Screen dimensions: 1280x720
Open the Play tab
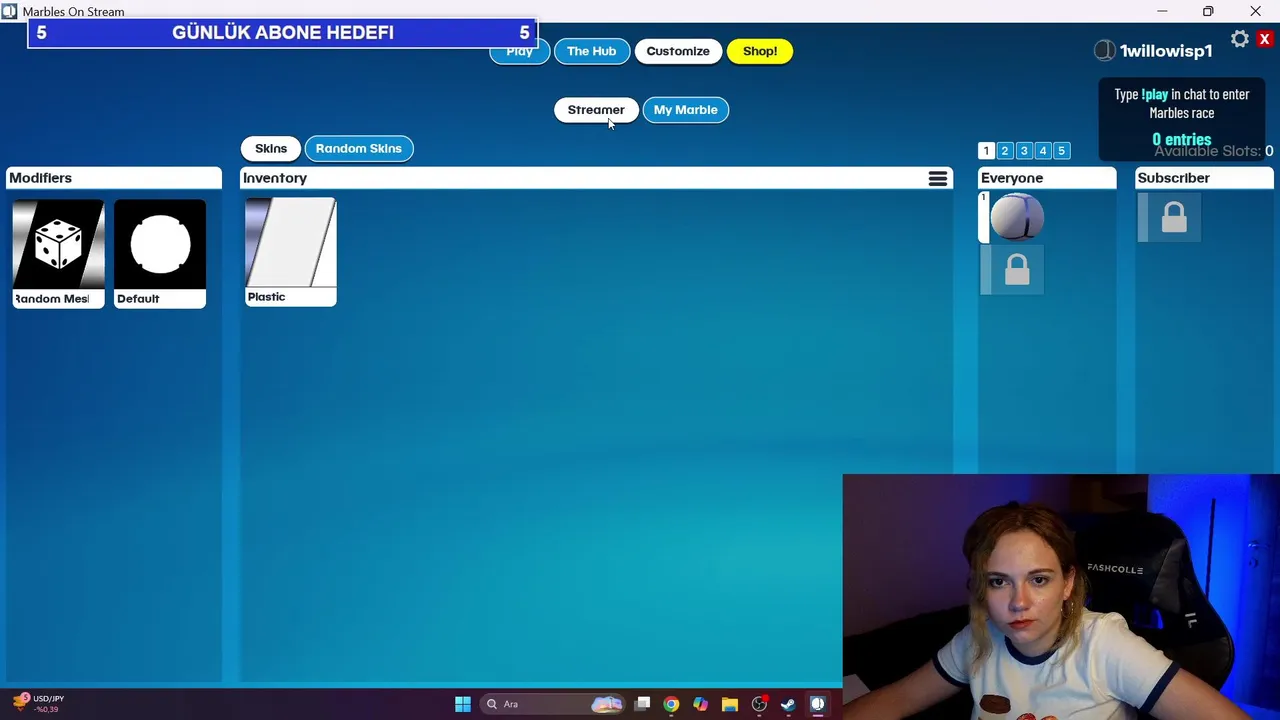pyautogui.click(x=520, y=52)
